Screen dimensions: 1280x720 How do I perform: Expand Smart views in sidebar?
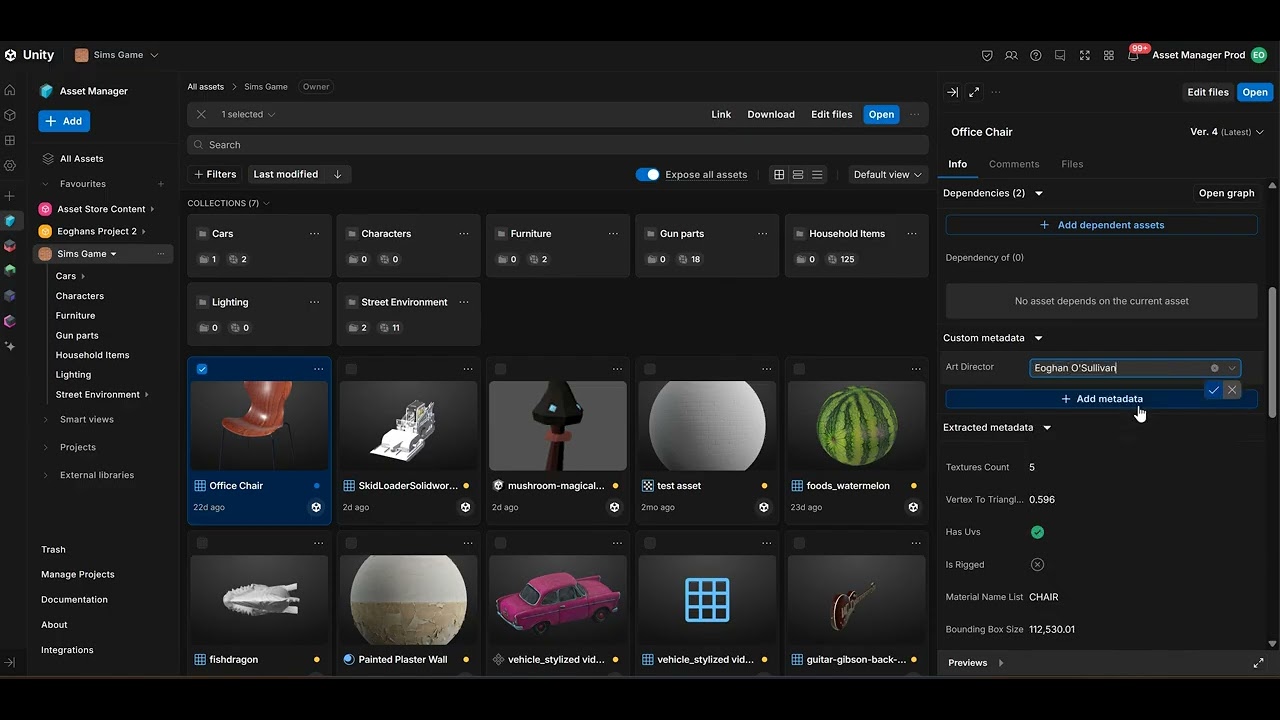tap(45, 419)
